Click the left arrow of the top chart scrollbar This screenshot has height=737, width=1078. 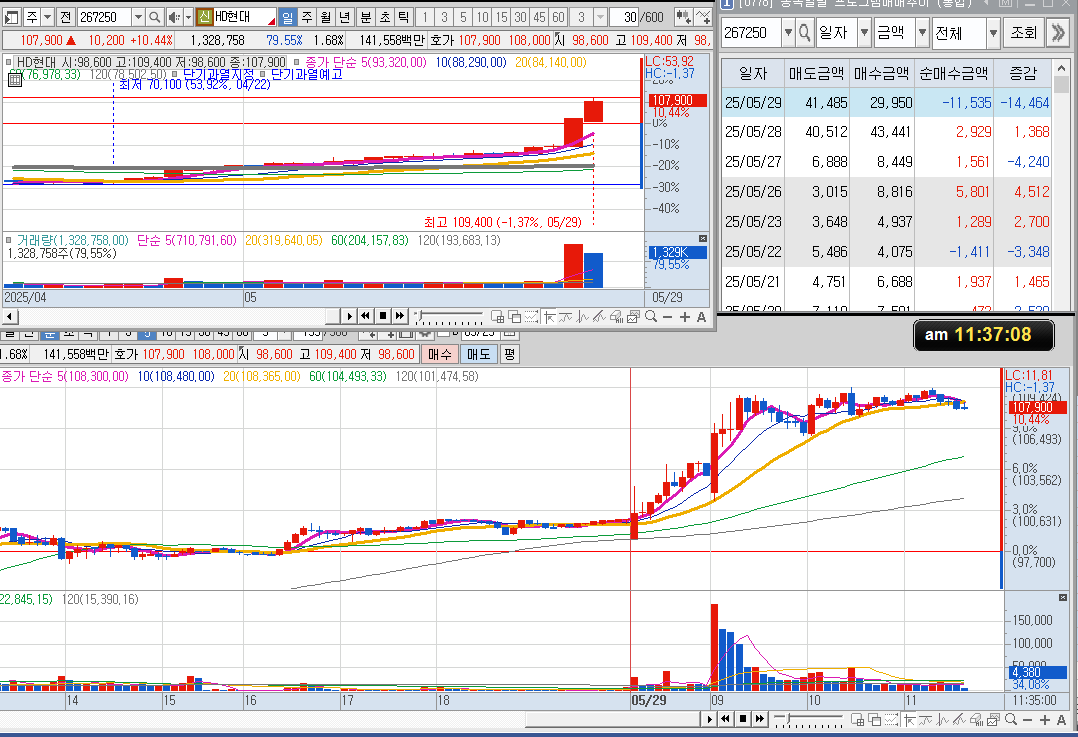pos(10,316)
